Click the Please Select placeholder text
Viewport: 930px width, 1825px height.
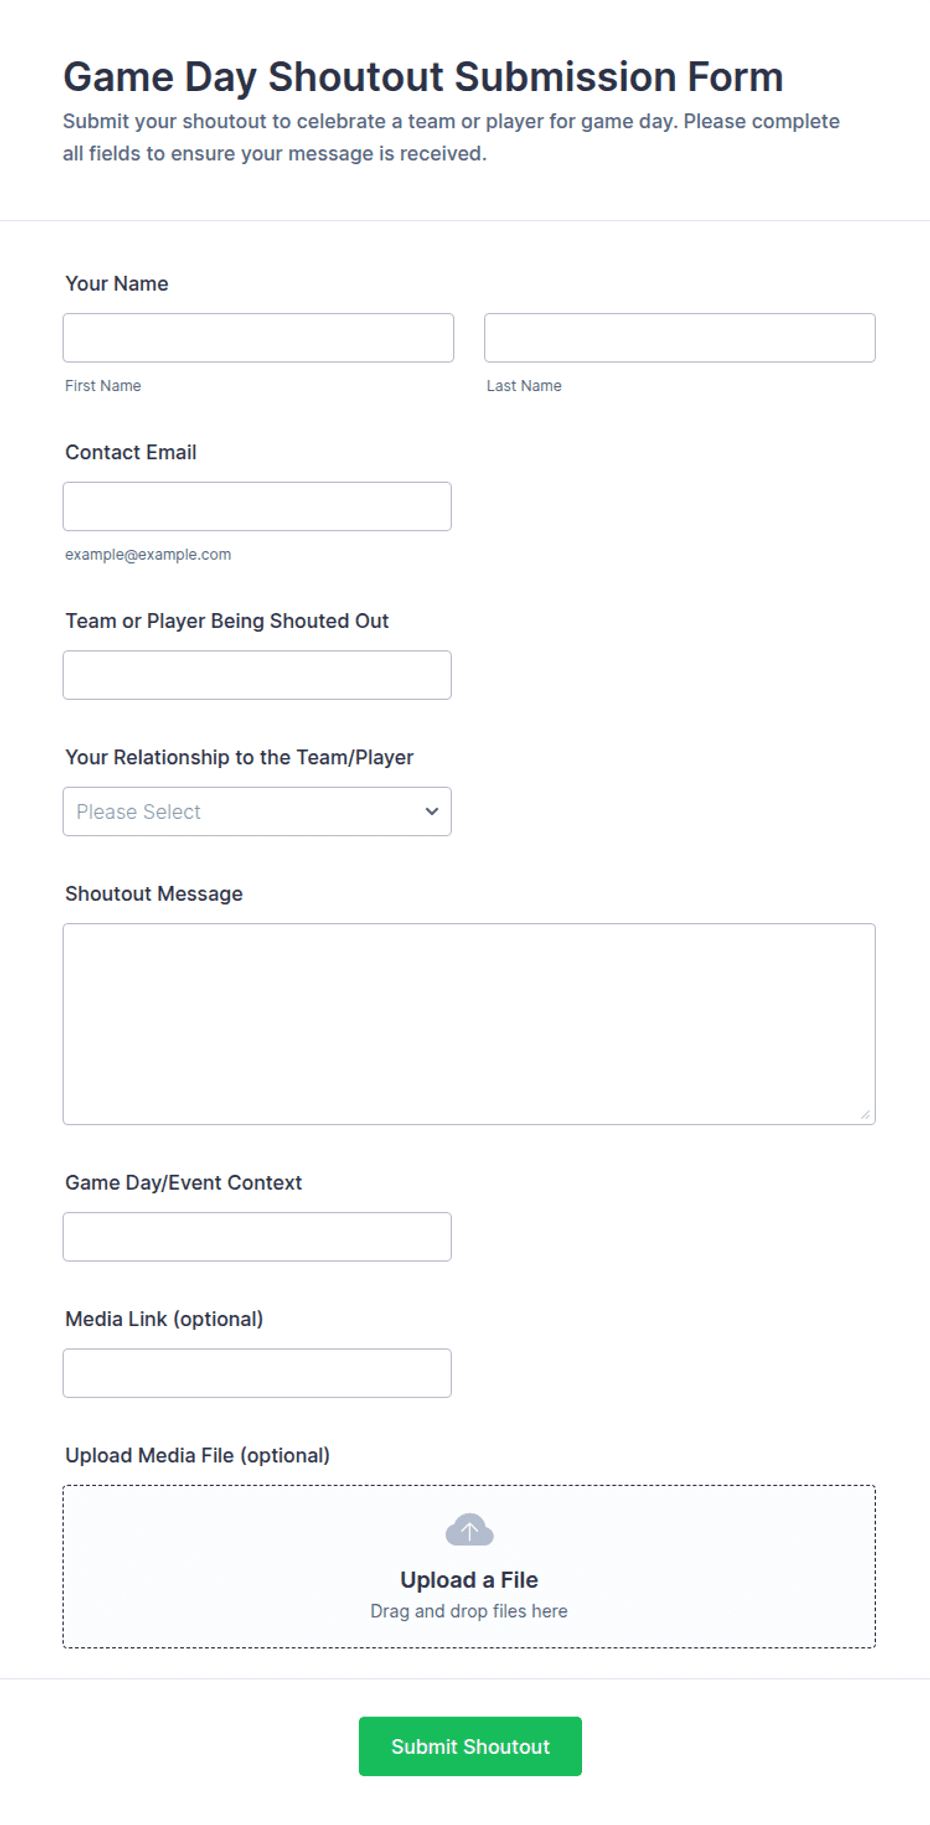[138, 812]
